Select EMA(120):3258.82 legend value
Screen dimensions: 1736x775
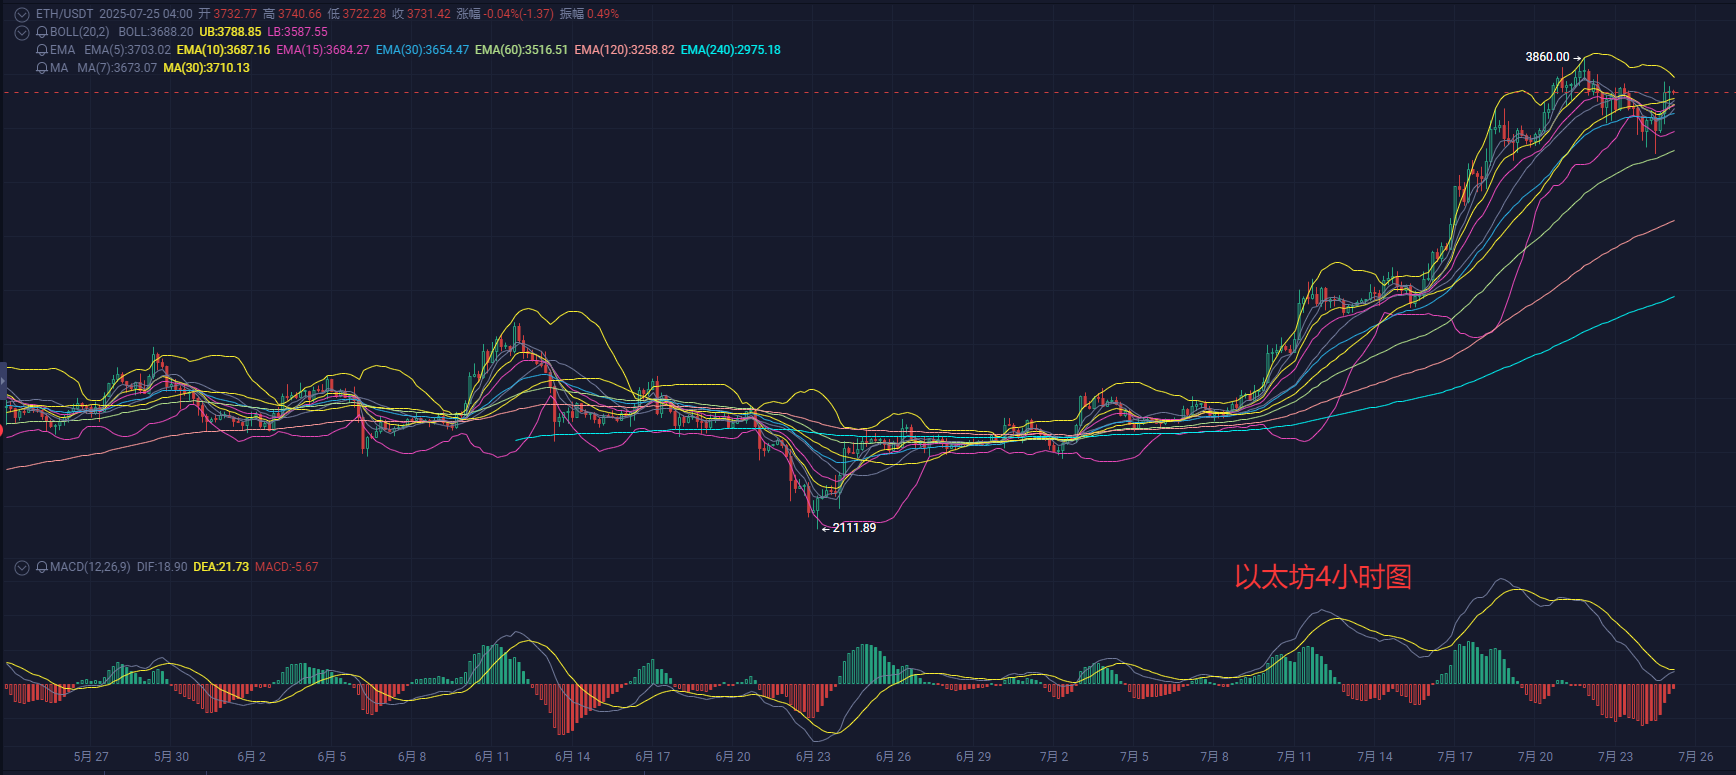[624, 50]
